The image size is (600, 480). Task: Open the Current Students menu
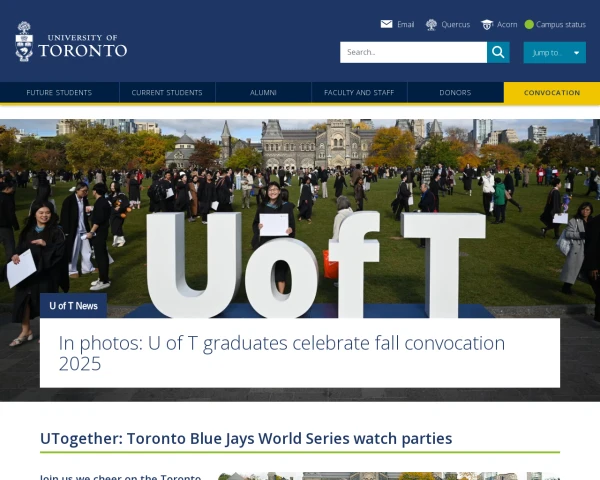(167, 93)
